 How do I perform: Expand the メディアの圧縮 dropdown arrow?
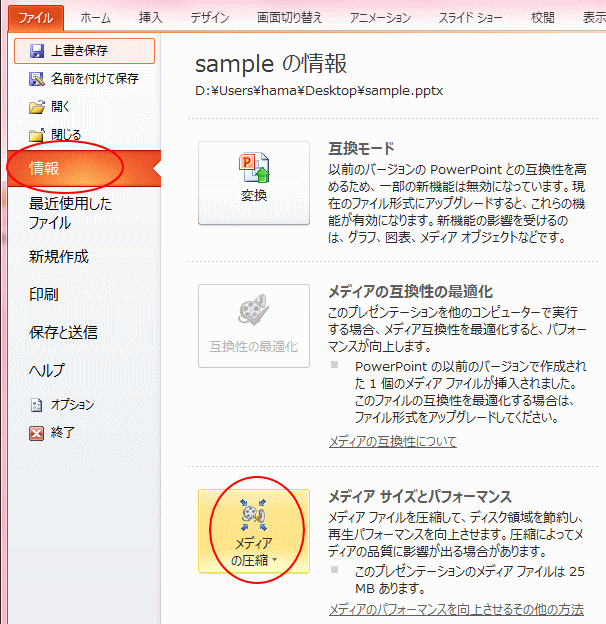275,560
